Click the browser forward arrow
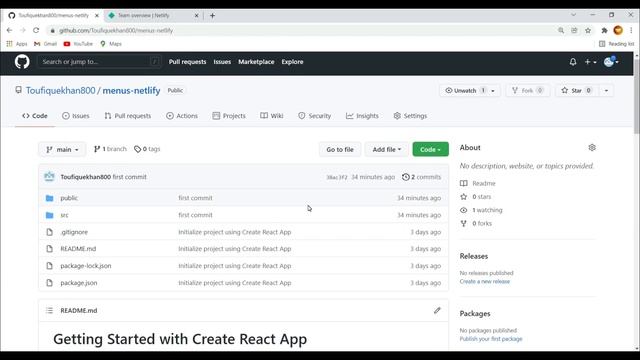Image resolution: width=640 pixels, height=360 pixels. click(x=23, y=30)
